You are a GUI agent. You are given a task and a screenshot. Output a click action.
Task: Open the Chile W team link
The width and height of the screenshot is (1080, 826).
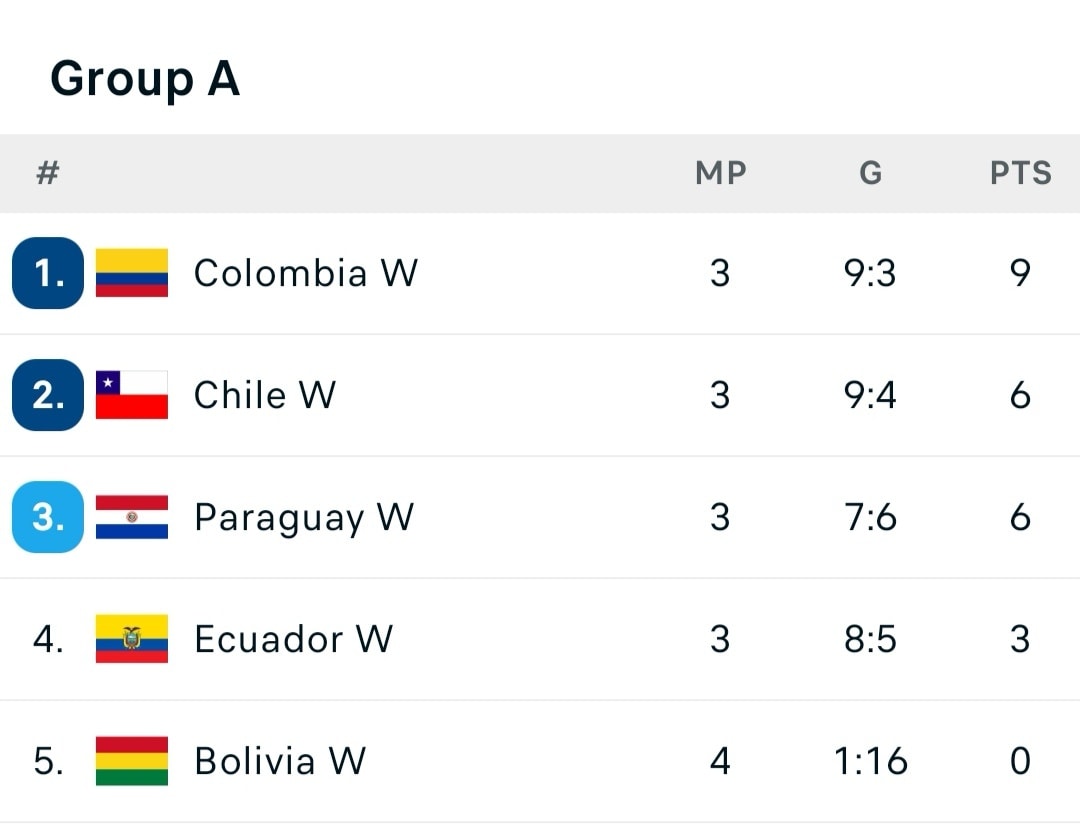point(264,395)
